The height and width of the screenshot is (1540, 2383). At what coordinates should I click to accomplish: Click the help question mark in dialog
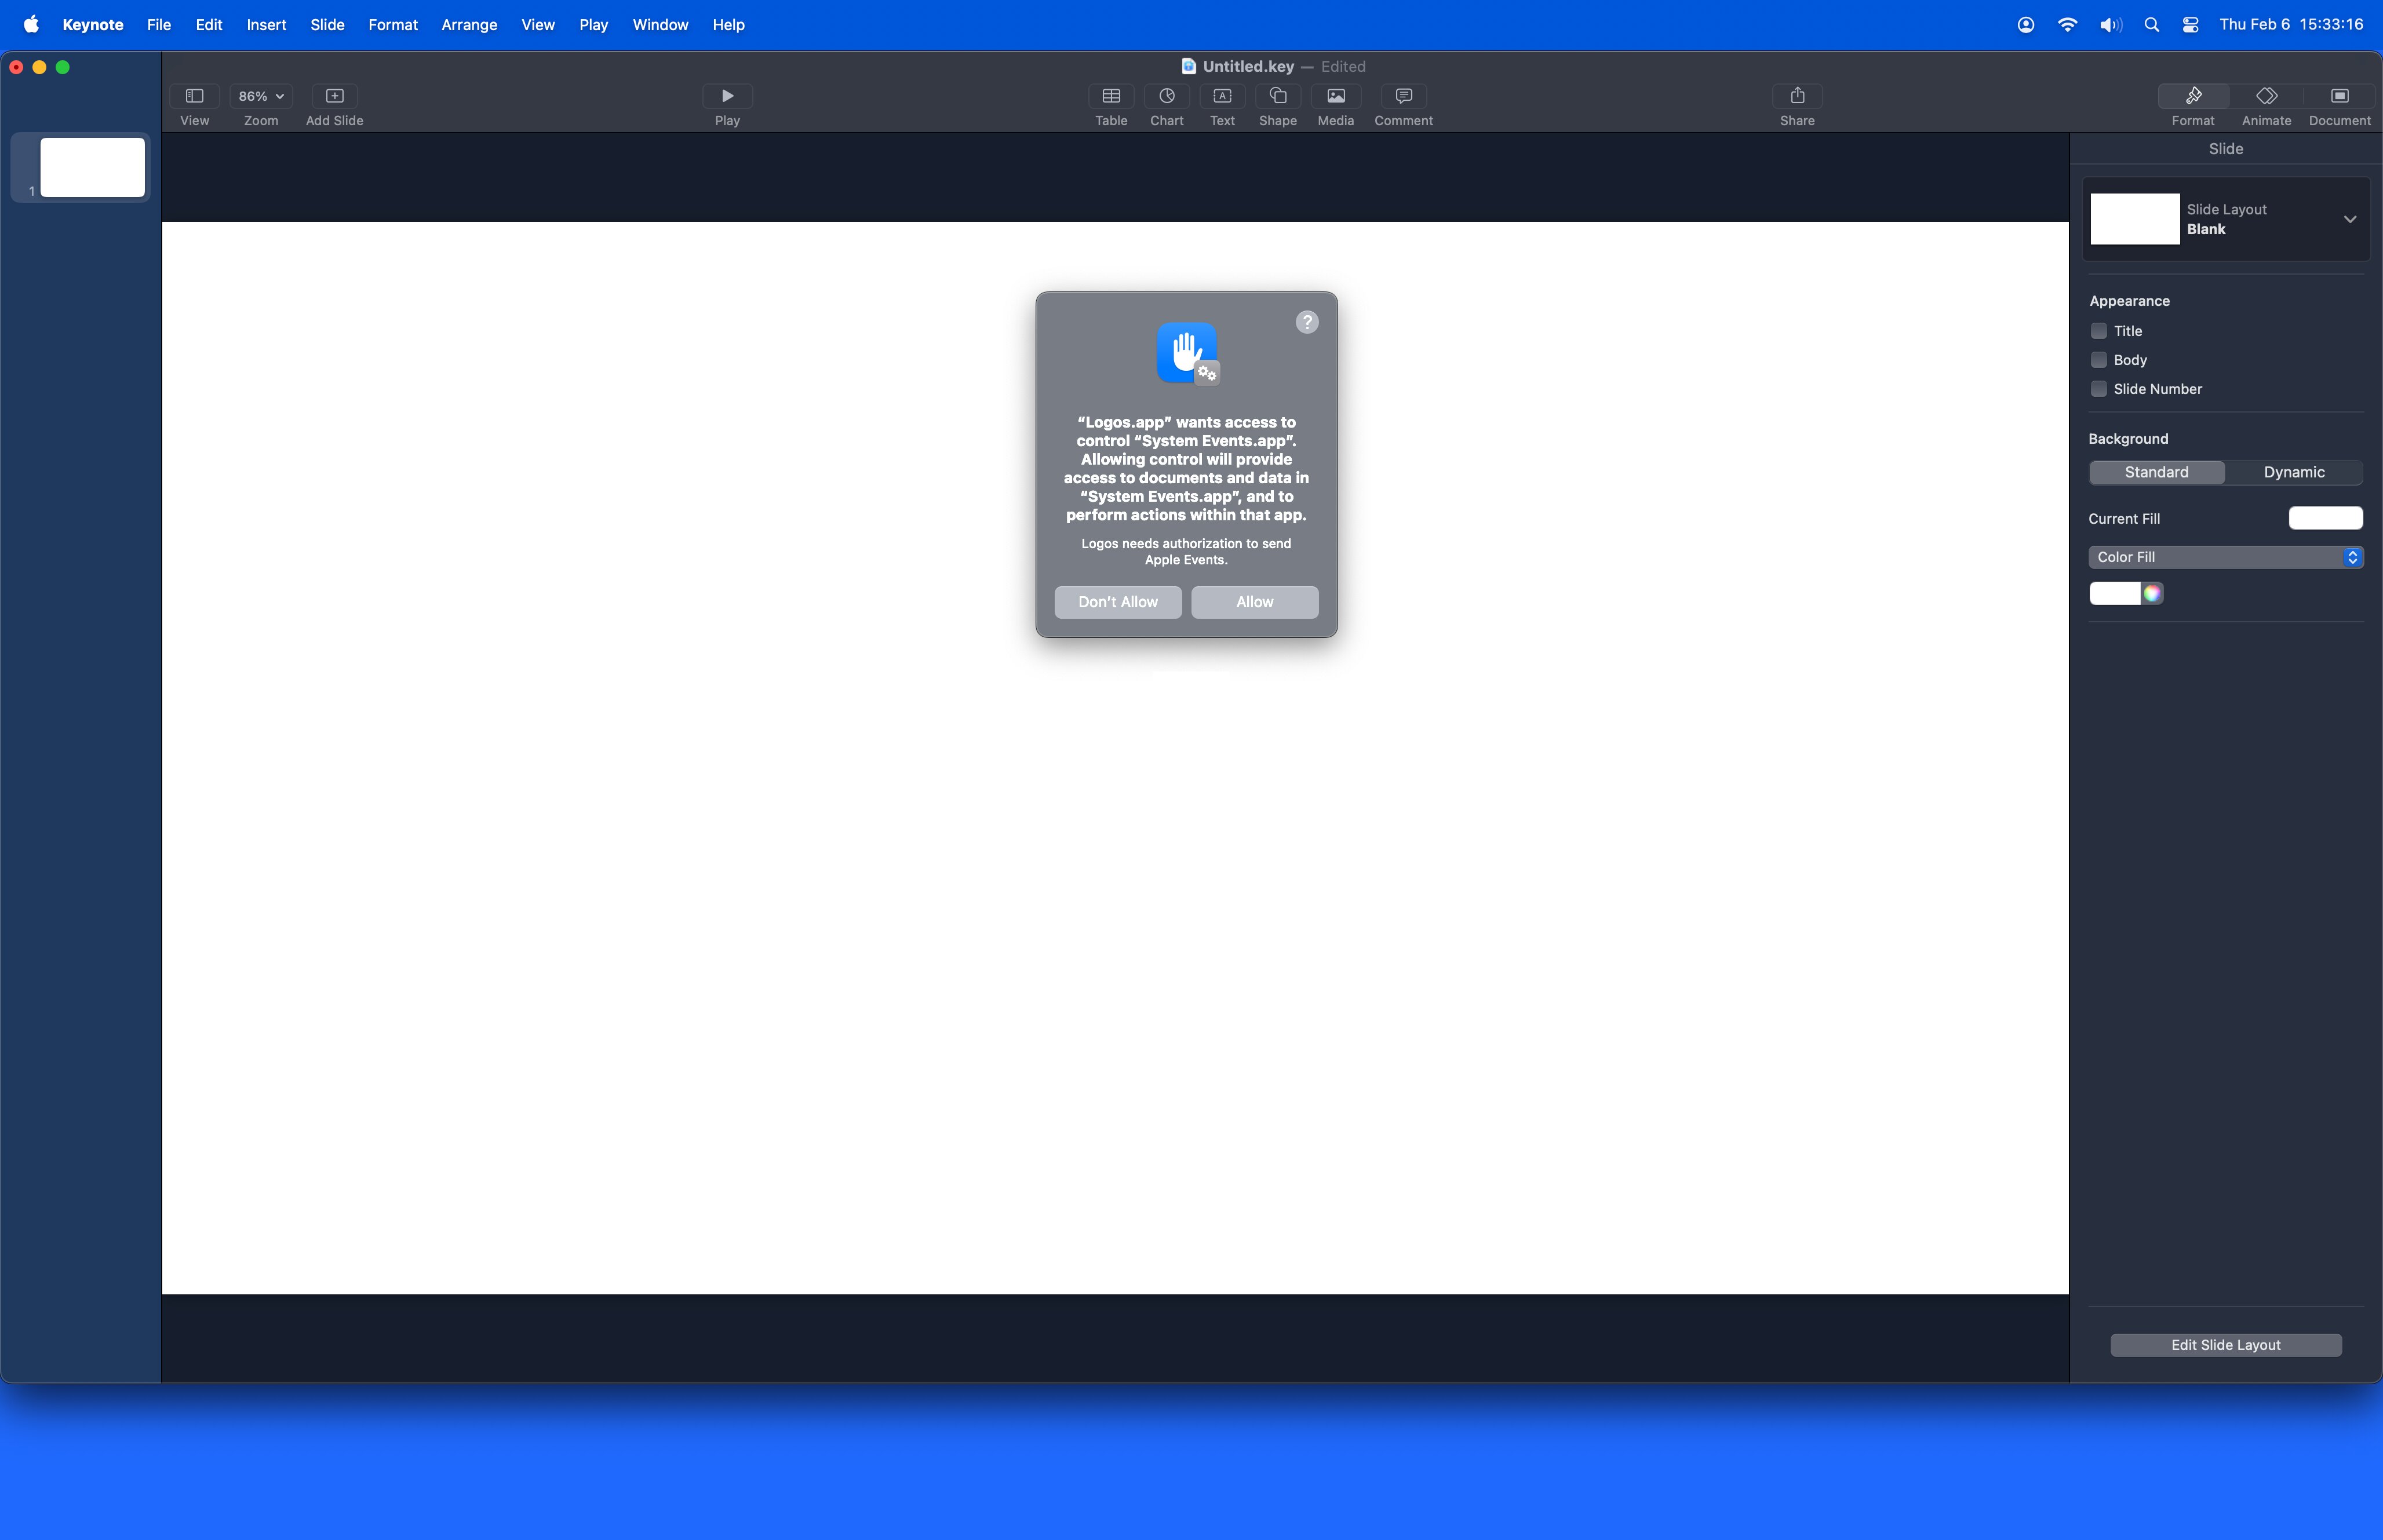[1307, 322]
